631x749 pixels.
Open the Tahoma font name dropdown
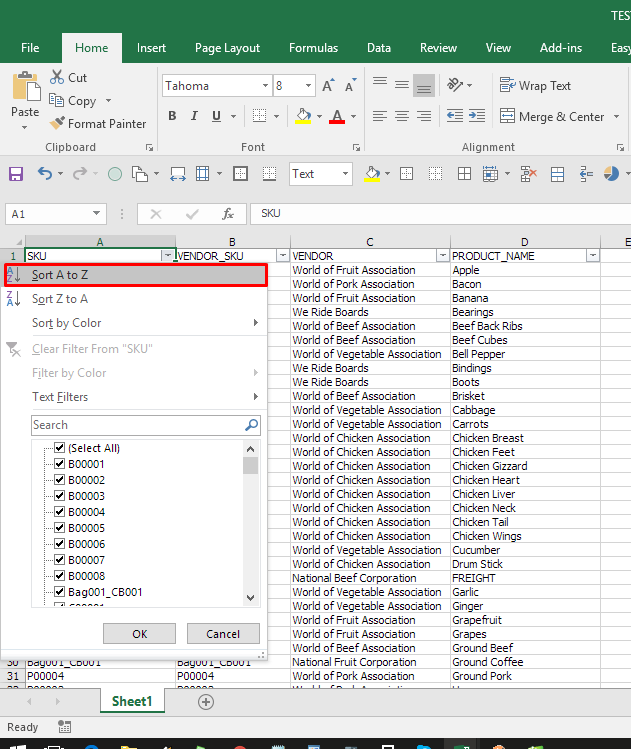tap(263, 86)
